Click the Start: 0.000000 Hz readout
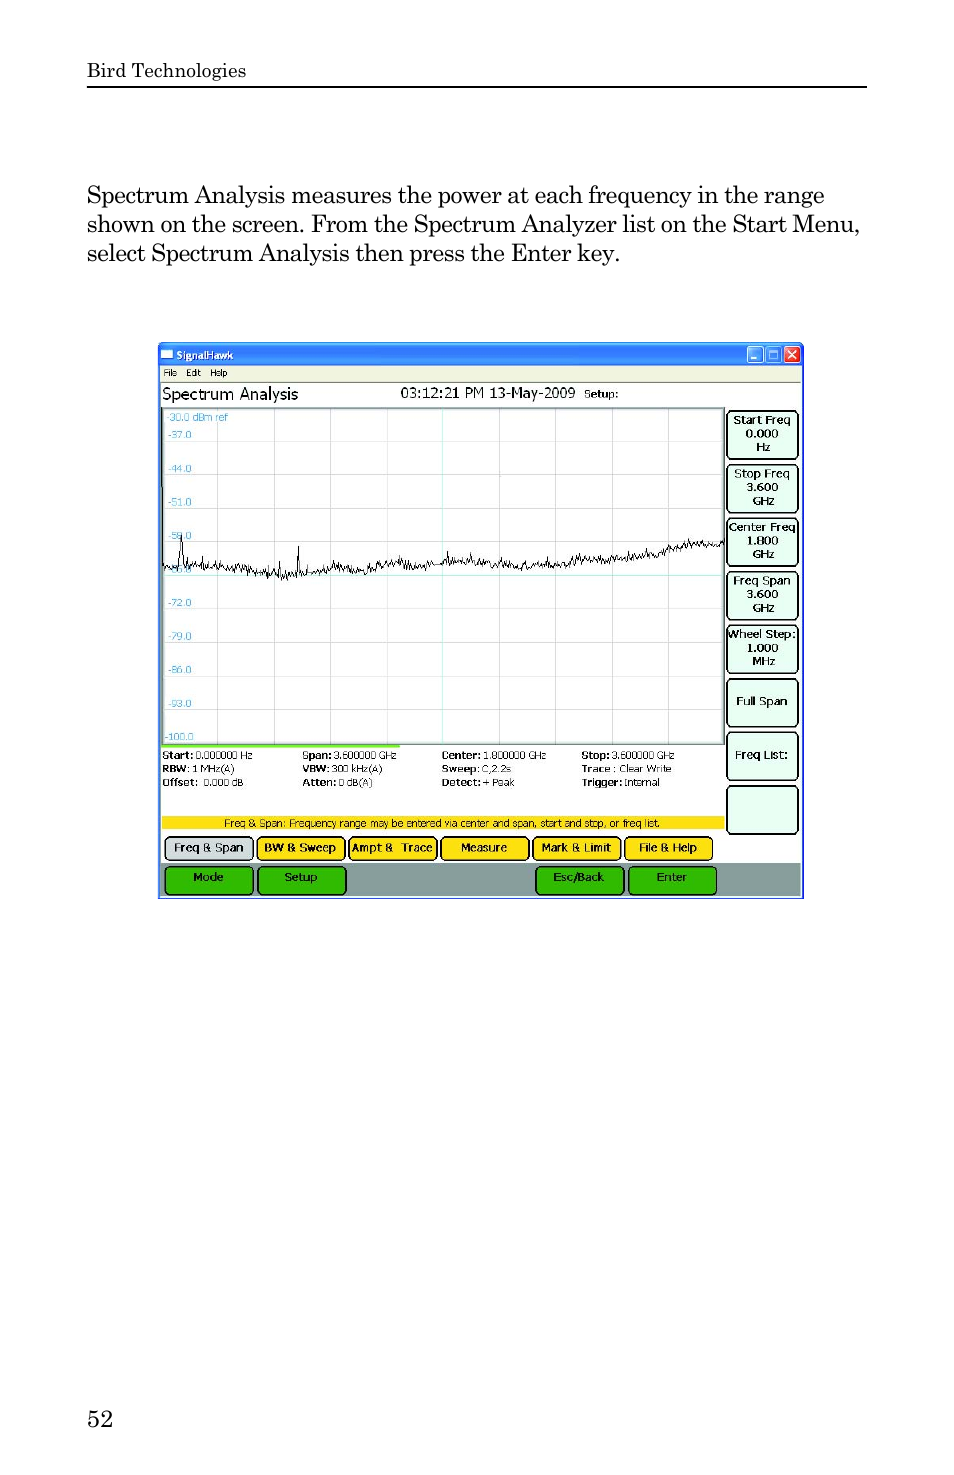This screenshot has height=1475, width=954. click(x=208, y=756)
